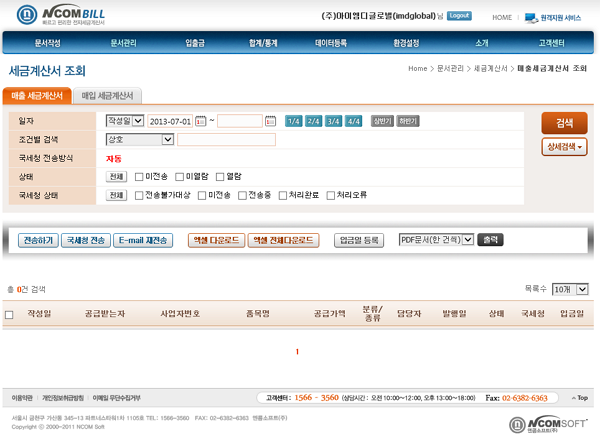Click the 원격지원 서비스 remote support icon

pyautogui.click(x=531, y=18)
